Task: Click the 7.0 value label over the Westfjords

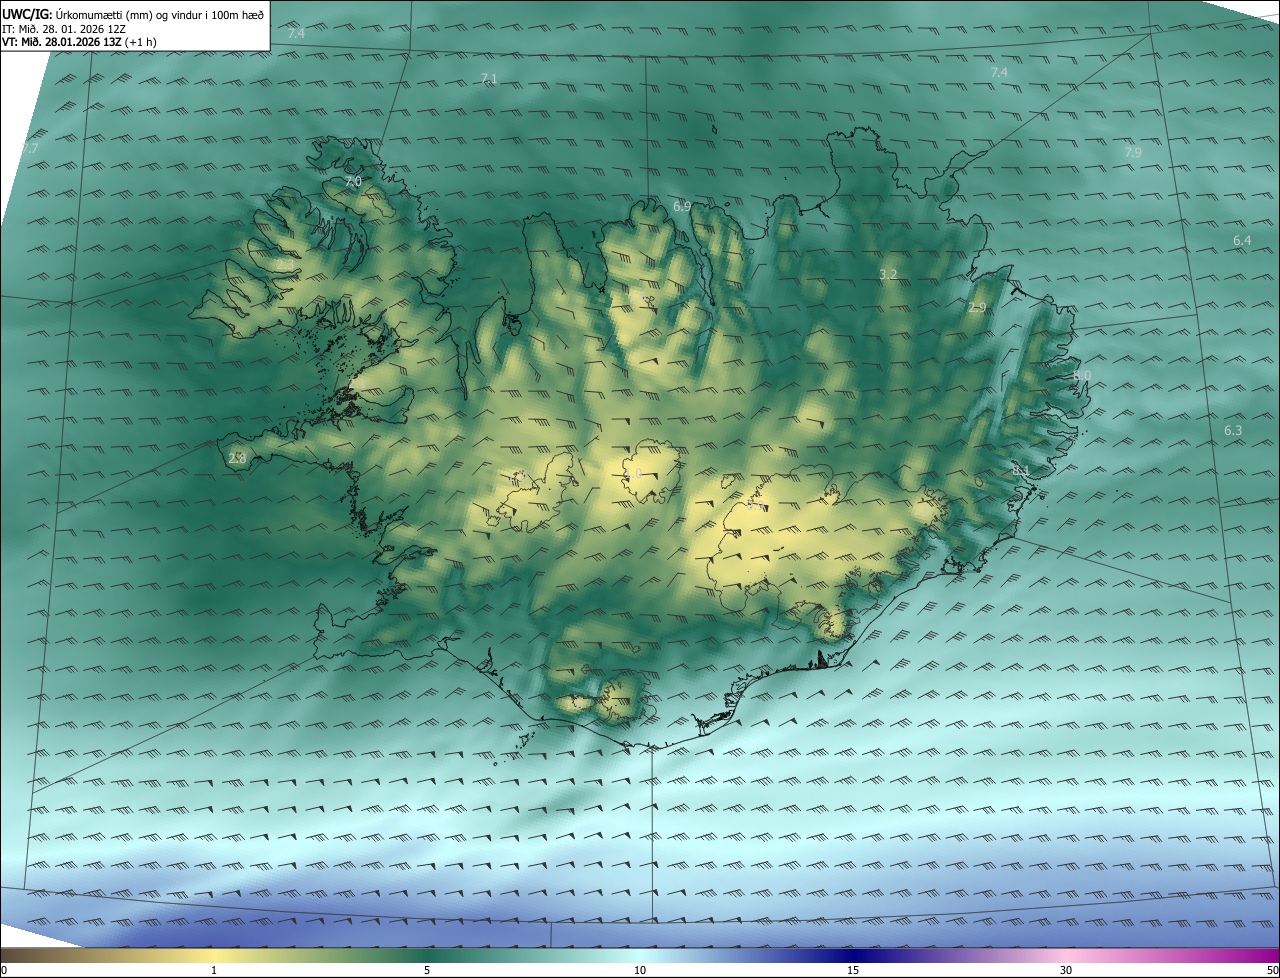Action: click(x=352, y=182)
